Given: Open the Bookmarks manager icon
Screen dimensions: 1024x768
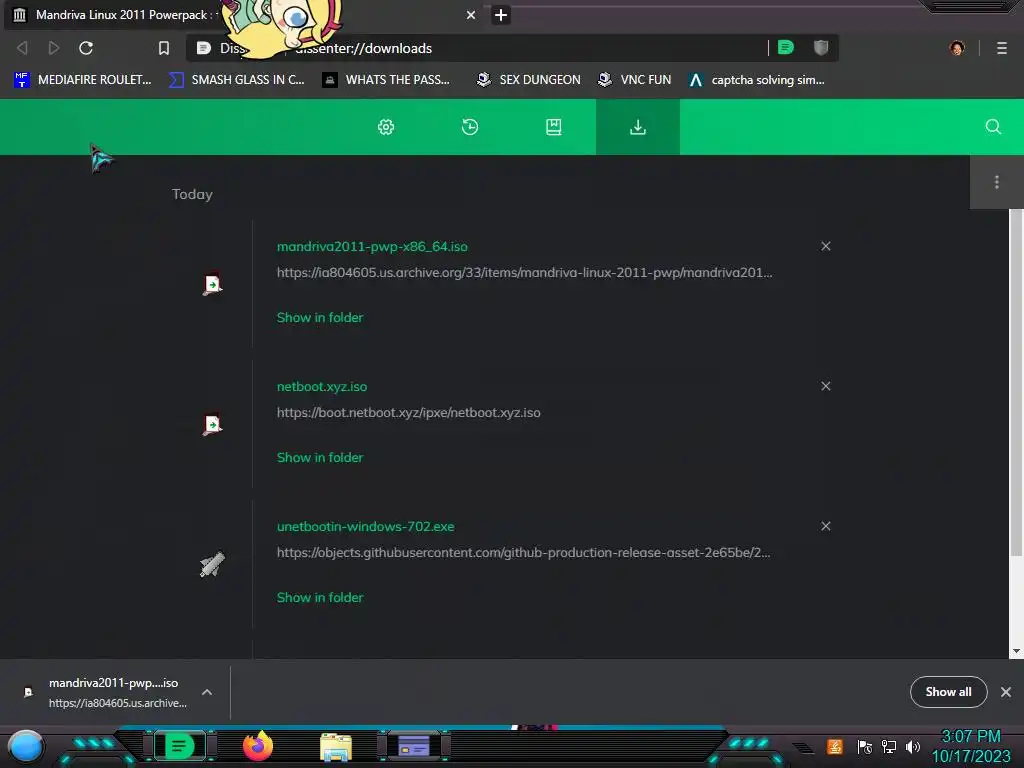Looking at the screenshot, I should [x=554, y=127].
